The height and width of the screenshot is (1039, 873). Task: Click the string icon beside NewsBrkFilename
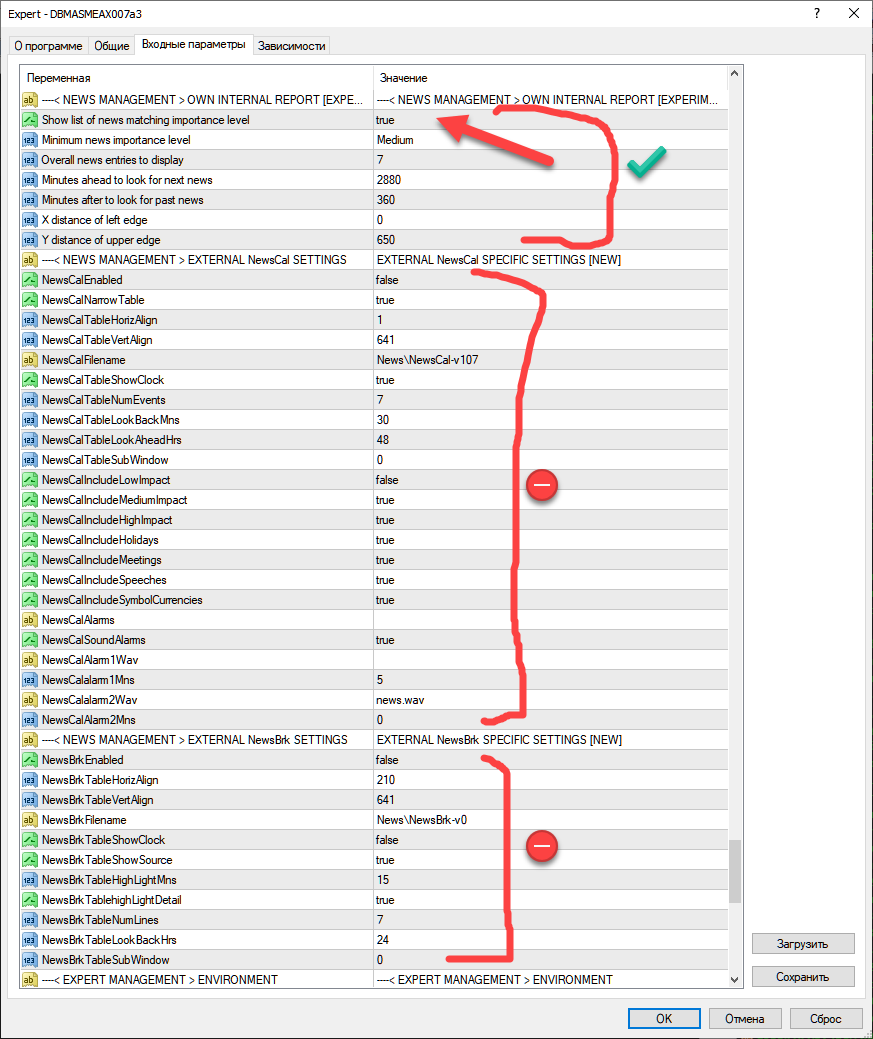29,820
